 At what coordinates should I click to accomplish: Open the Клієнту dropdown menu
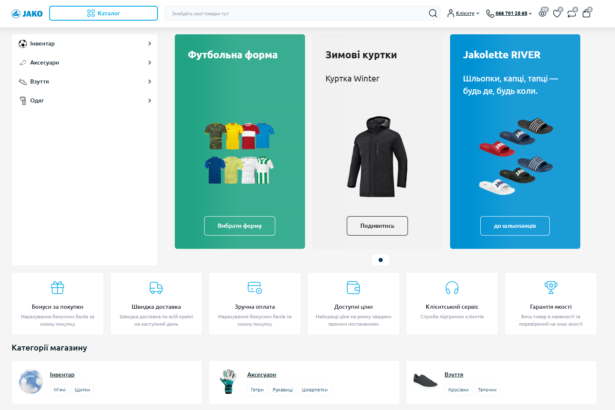(x=463, y=14)
